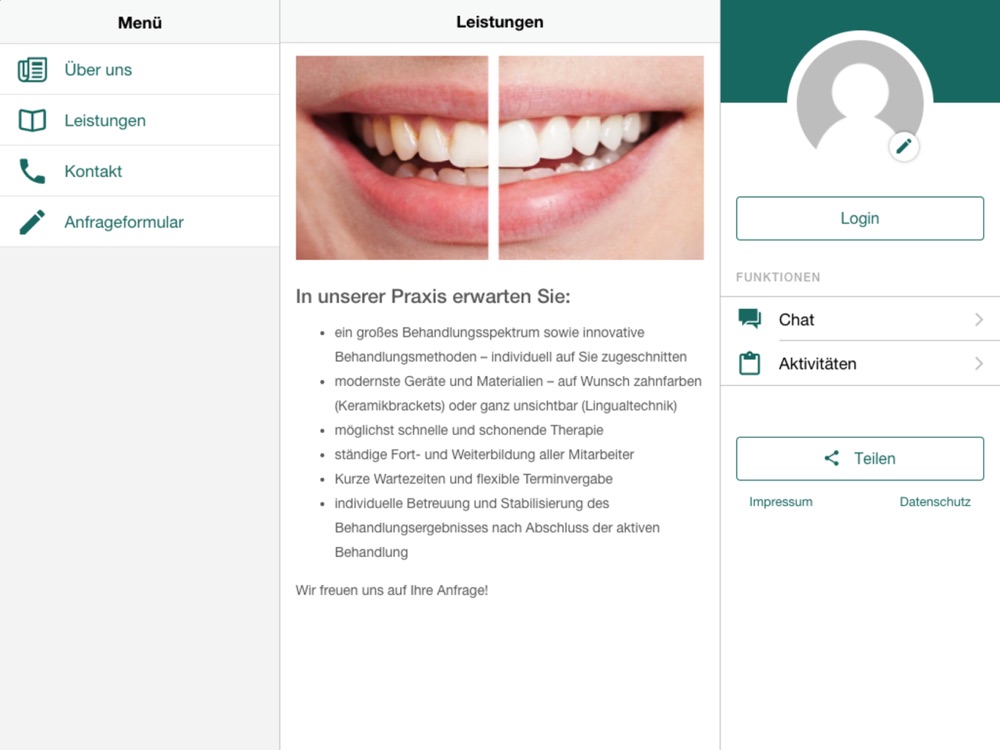The width and height of the screenshot is (1000, 750).
Task: Click the Teilen button
Action: tap(860, 459)
